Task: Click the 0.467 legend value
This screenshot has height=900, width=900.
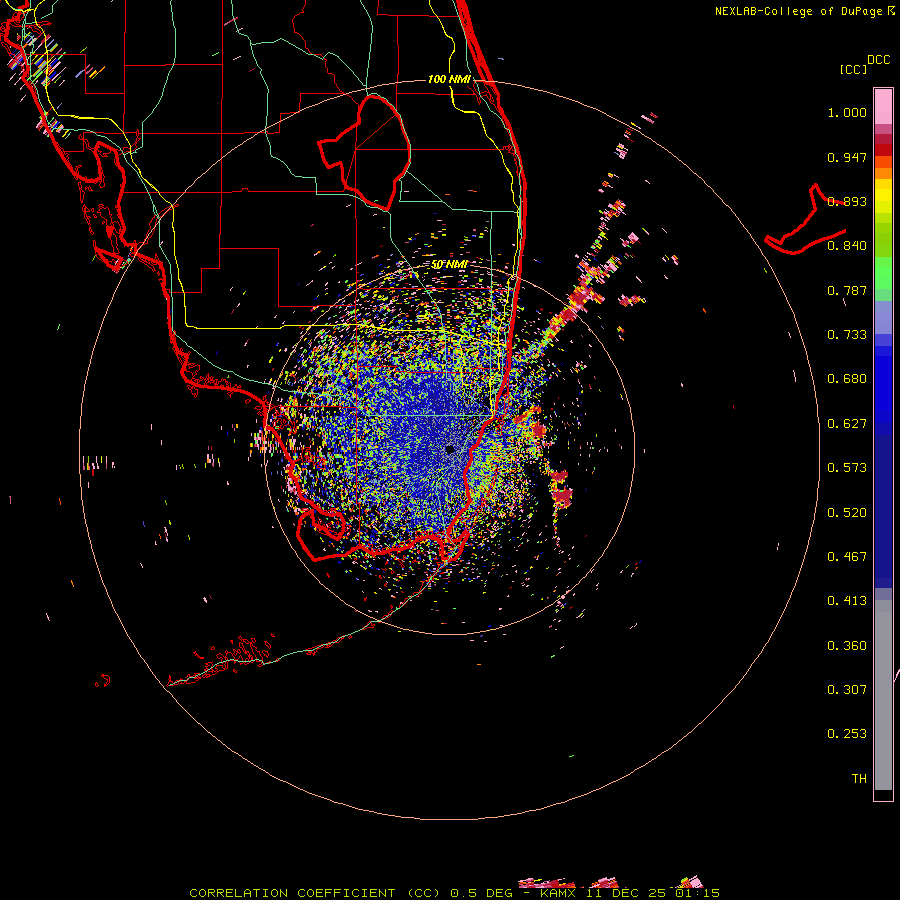Action: click(x=847, y=557)
